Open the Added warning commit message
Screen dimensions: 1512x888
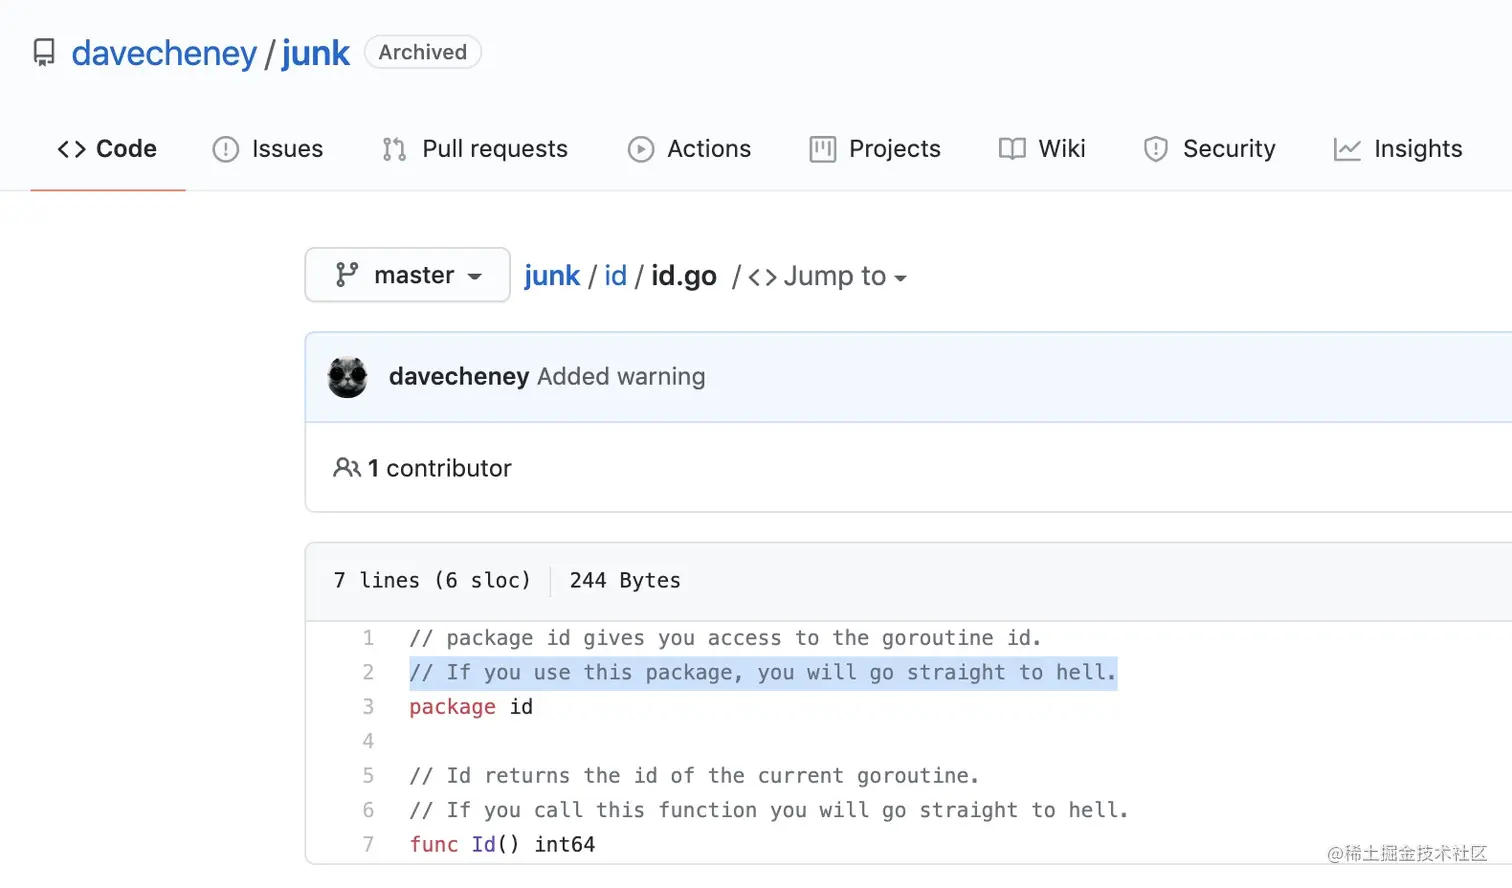[x=621, y=376]
